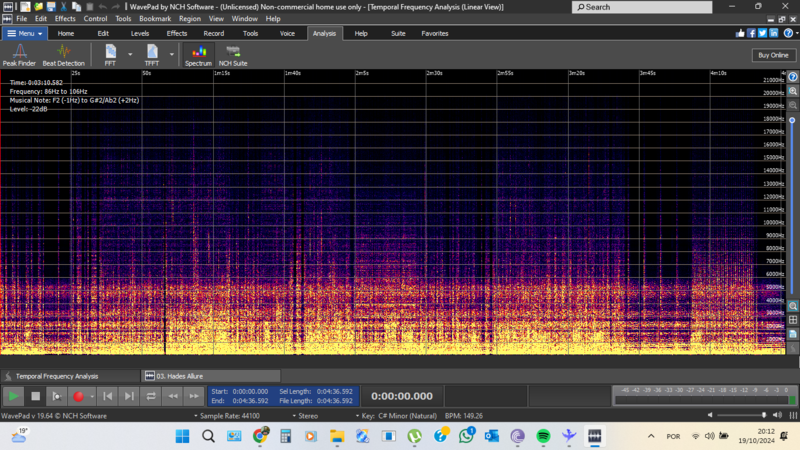This screenshot has width=800, height=450.
Task: Adjust the volume slider in status bar
Action: (x=764, y=415)
